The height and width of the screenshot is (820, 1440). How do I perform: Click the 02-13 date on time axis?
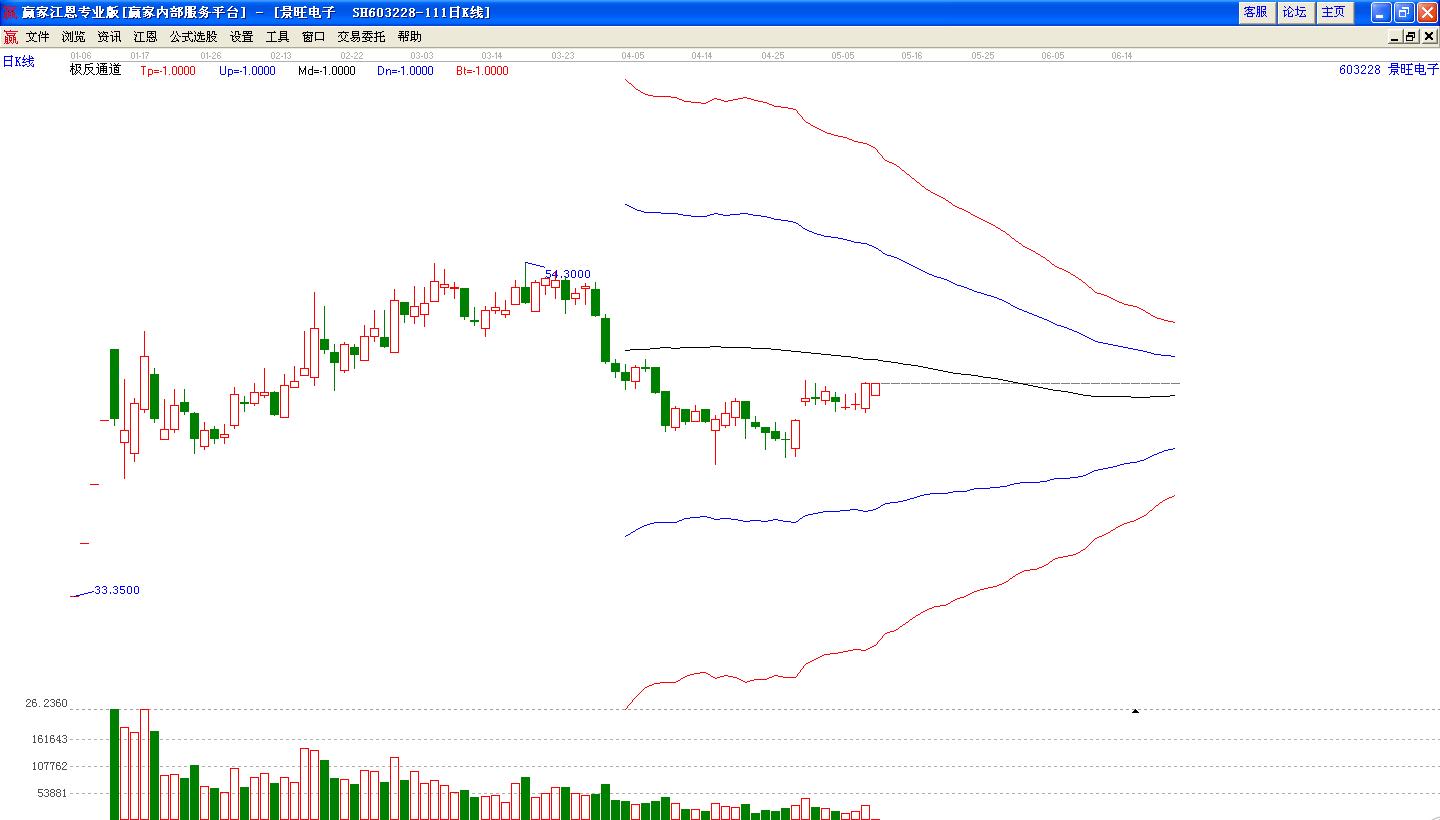point(281,56)
